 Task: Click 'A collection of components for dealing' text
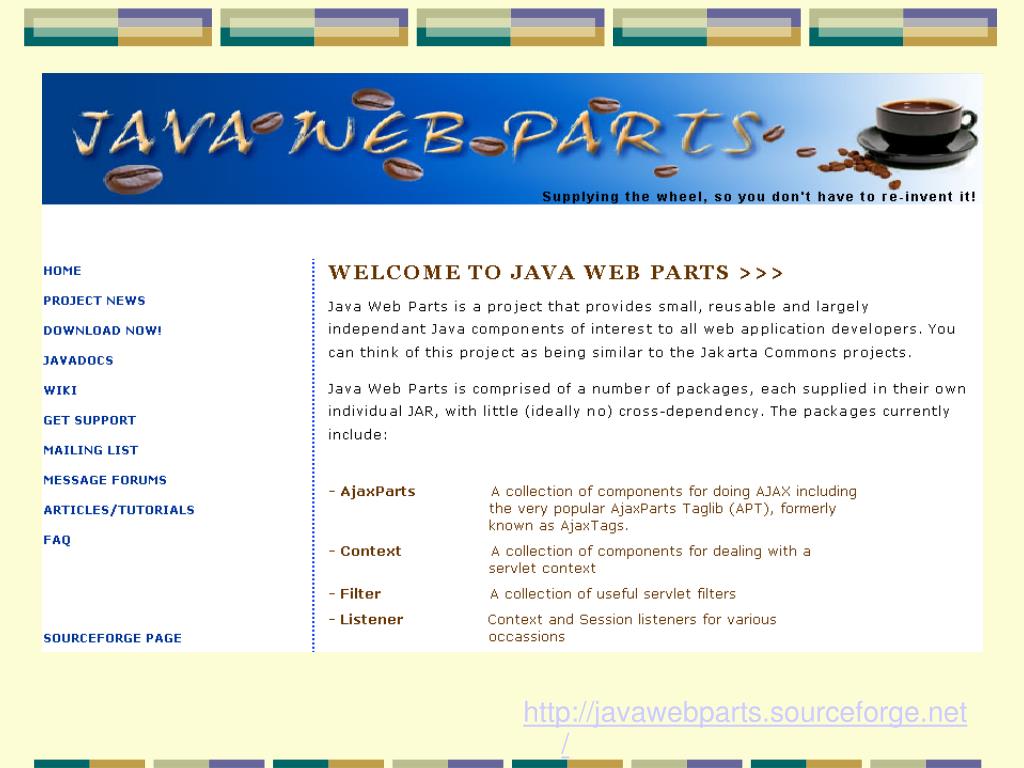click(650, 560)
